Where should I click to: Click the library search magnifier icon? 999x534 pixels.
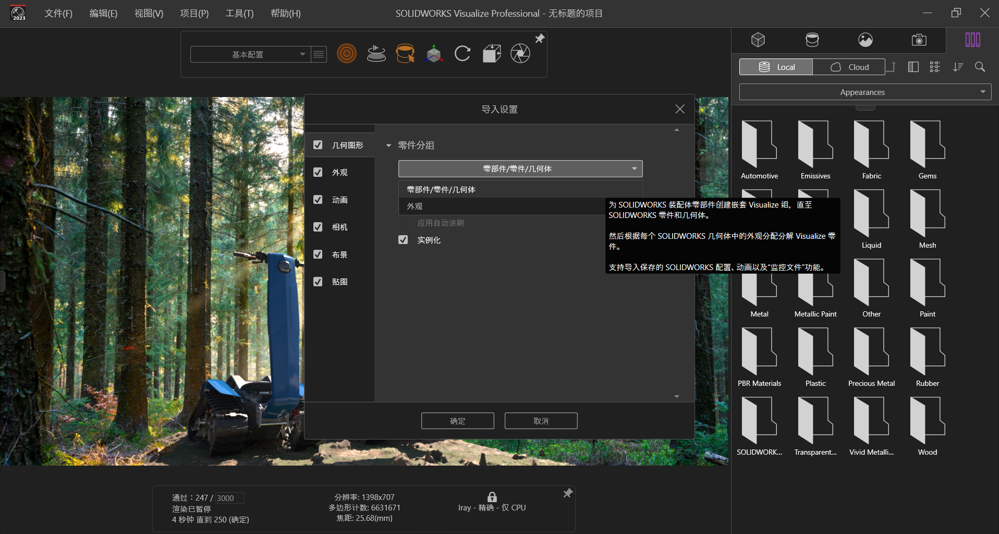pyautogui.click(x=980, y=67)
